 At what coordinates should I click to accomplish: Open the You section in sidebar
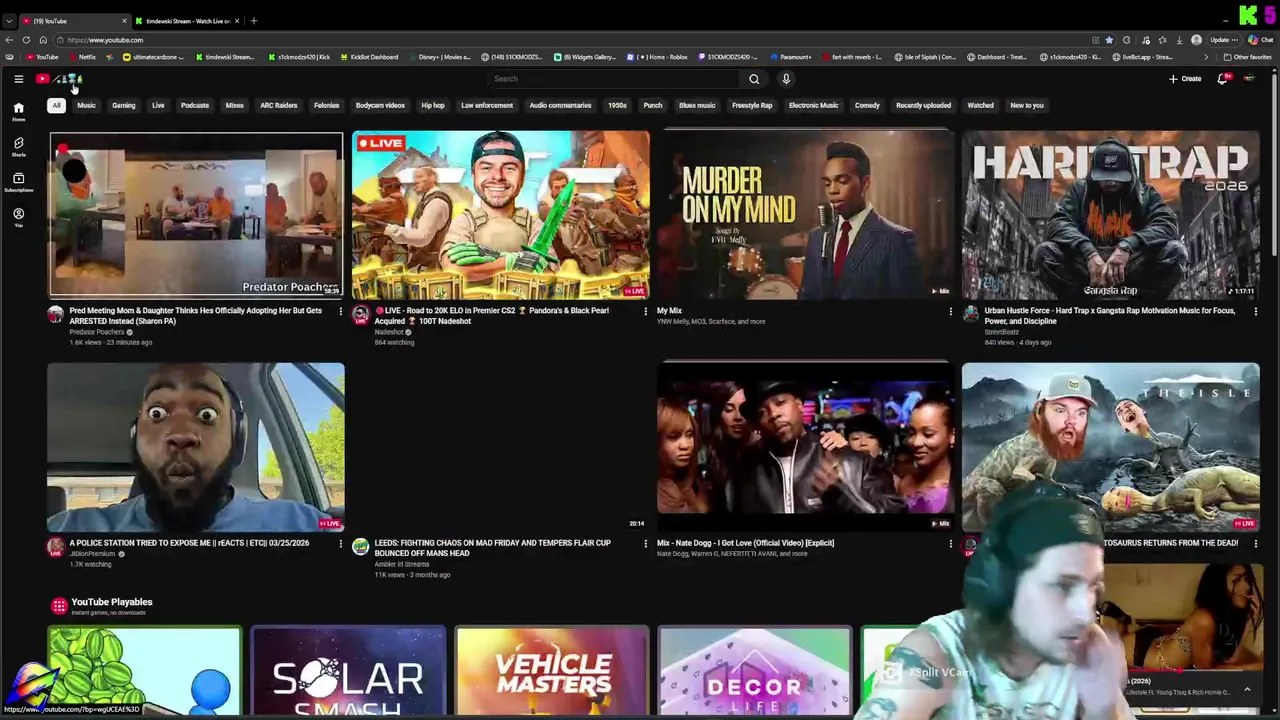pyautogui.click(x=18, y=217)
